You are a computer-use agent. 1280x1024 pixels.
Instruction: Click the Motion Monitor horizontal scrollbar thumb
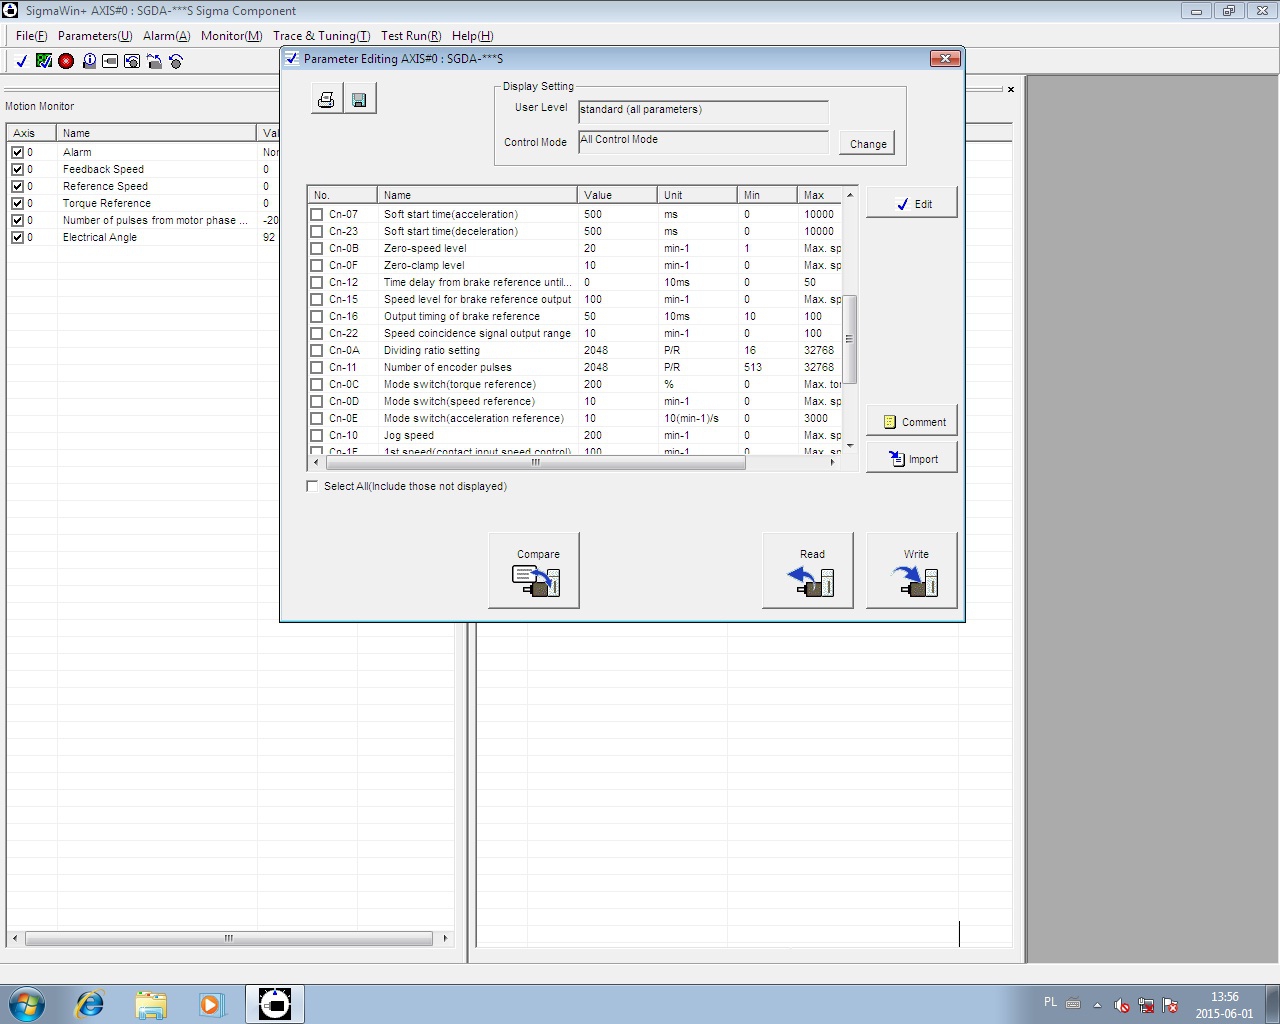tap(229, 938)
